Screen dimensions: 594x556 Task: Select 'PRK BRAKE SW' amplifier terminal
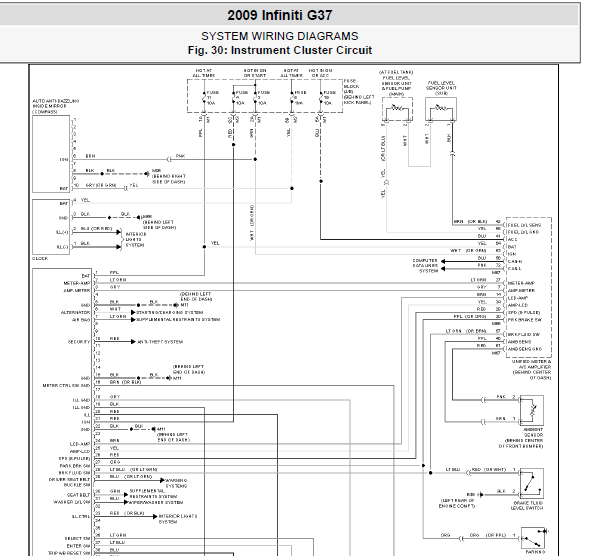point(525,320)
